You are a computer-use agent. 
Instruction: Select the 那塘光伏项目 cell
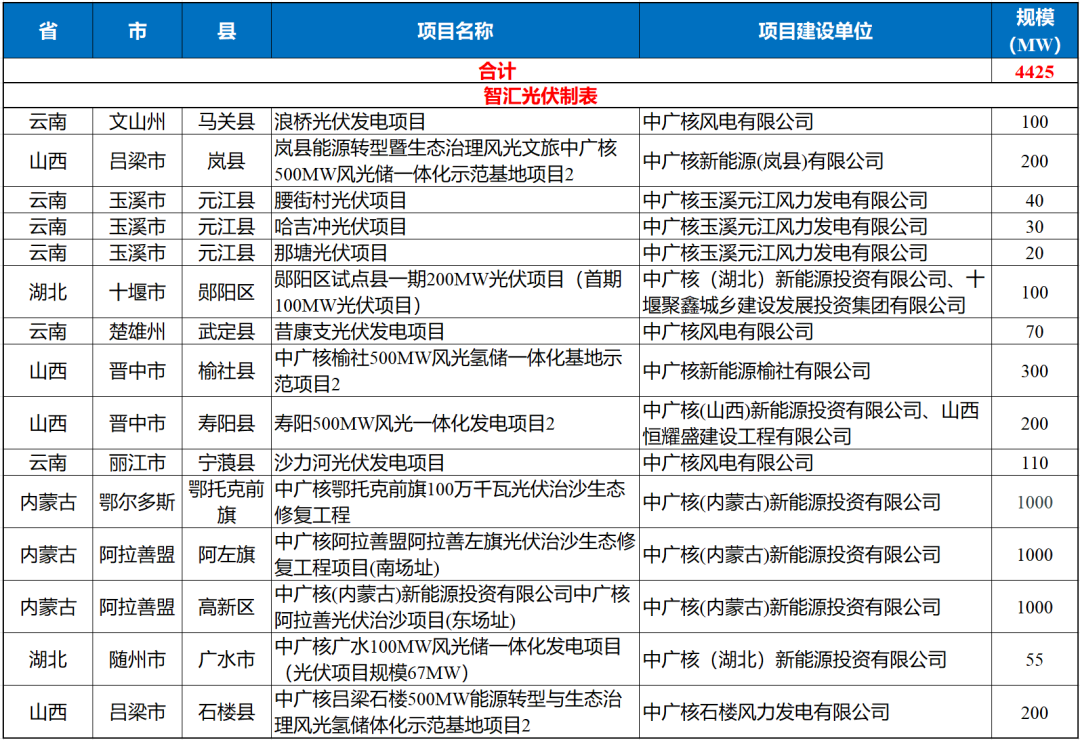455,252
